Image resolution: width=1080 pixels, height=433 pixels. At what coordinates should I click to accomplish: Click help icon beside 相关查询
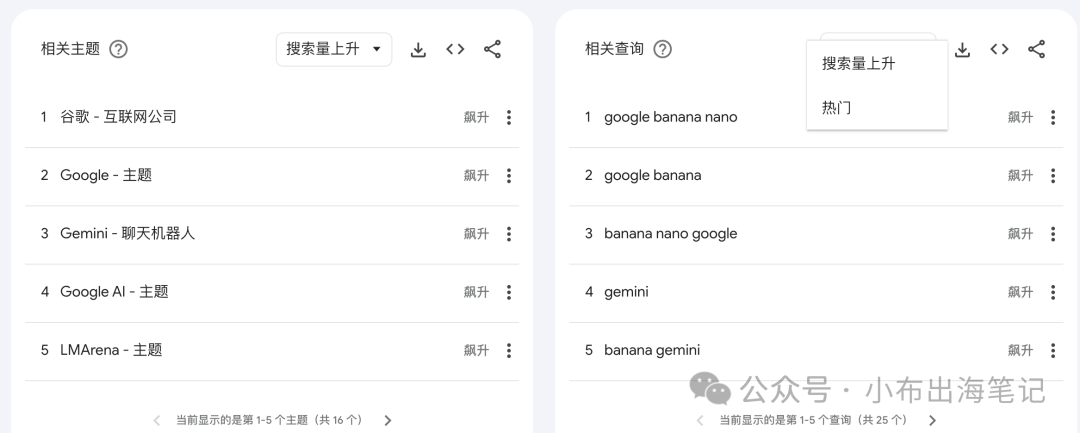662,49
